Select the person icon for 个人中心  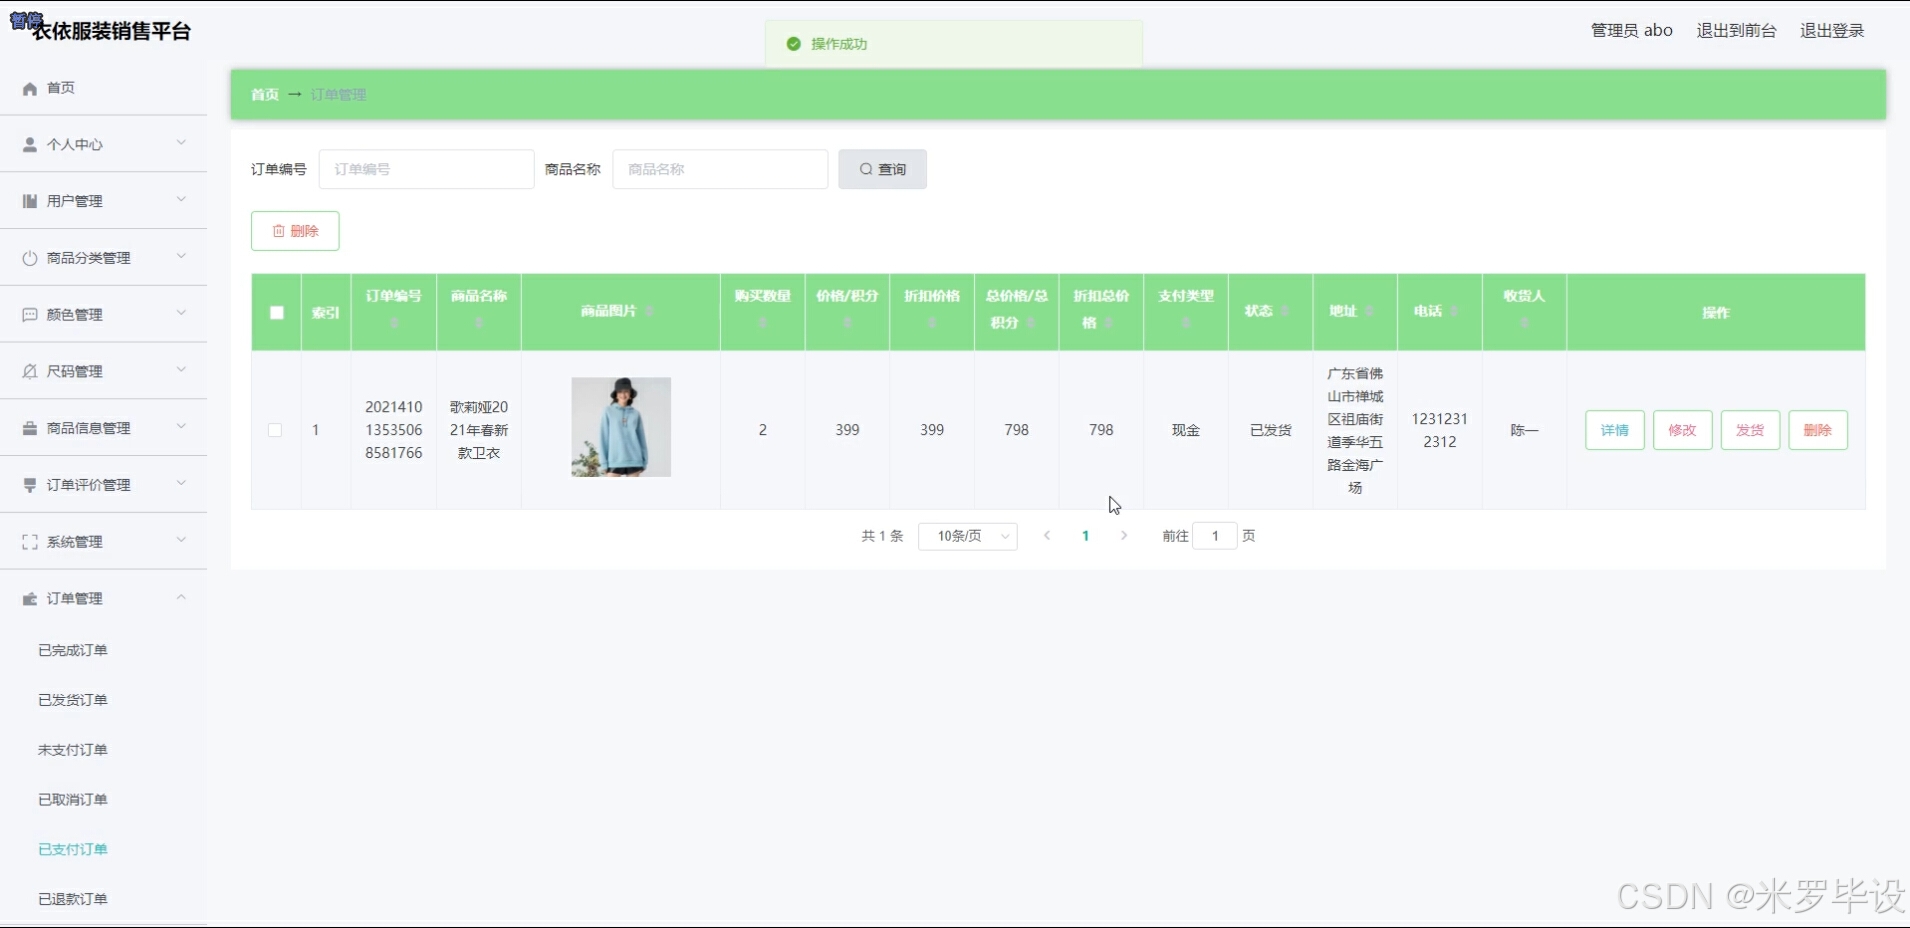(x=29, y=143)
